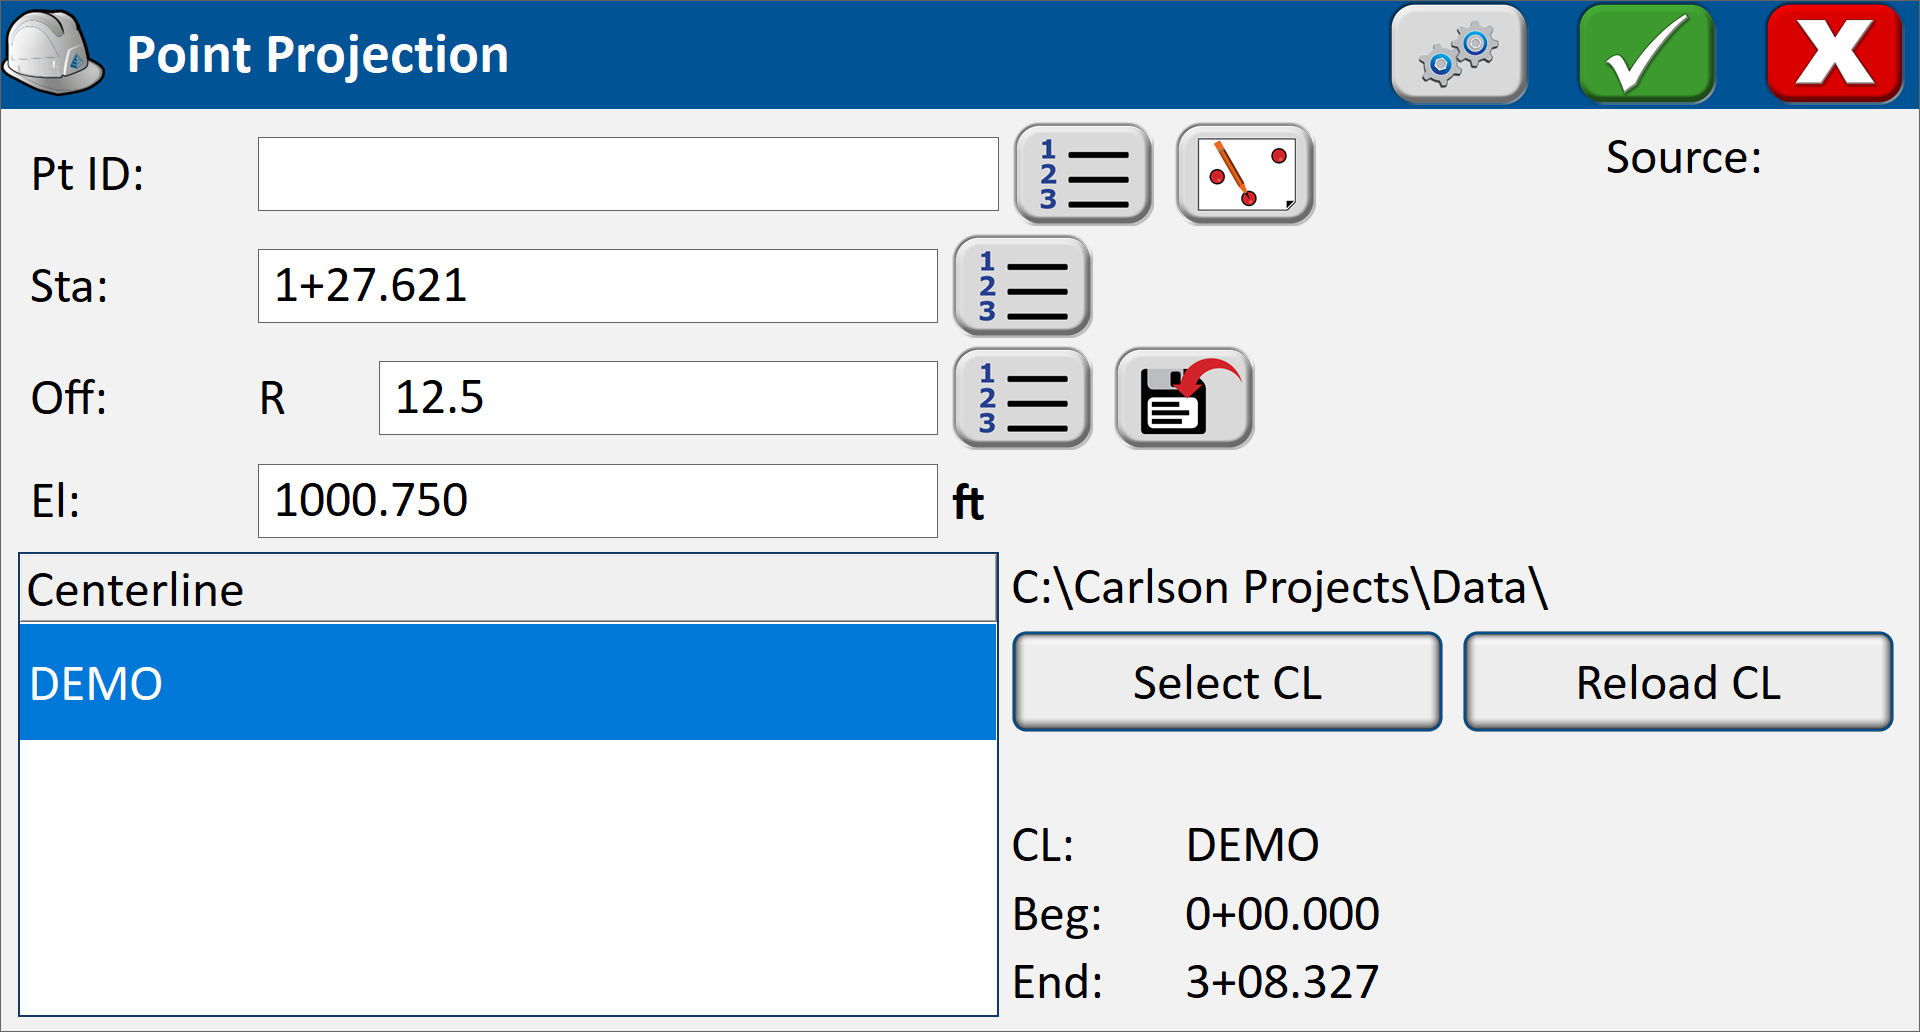Click the End station value 3+08.327

coord(1282,982)
